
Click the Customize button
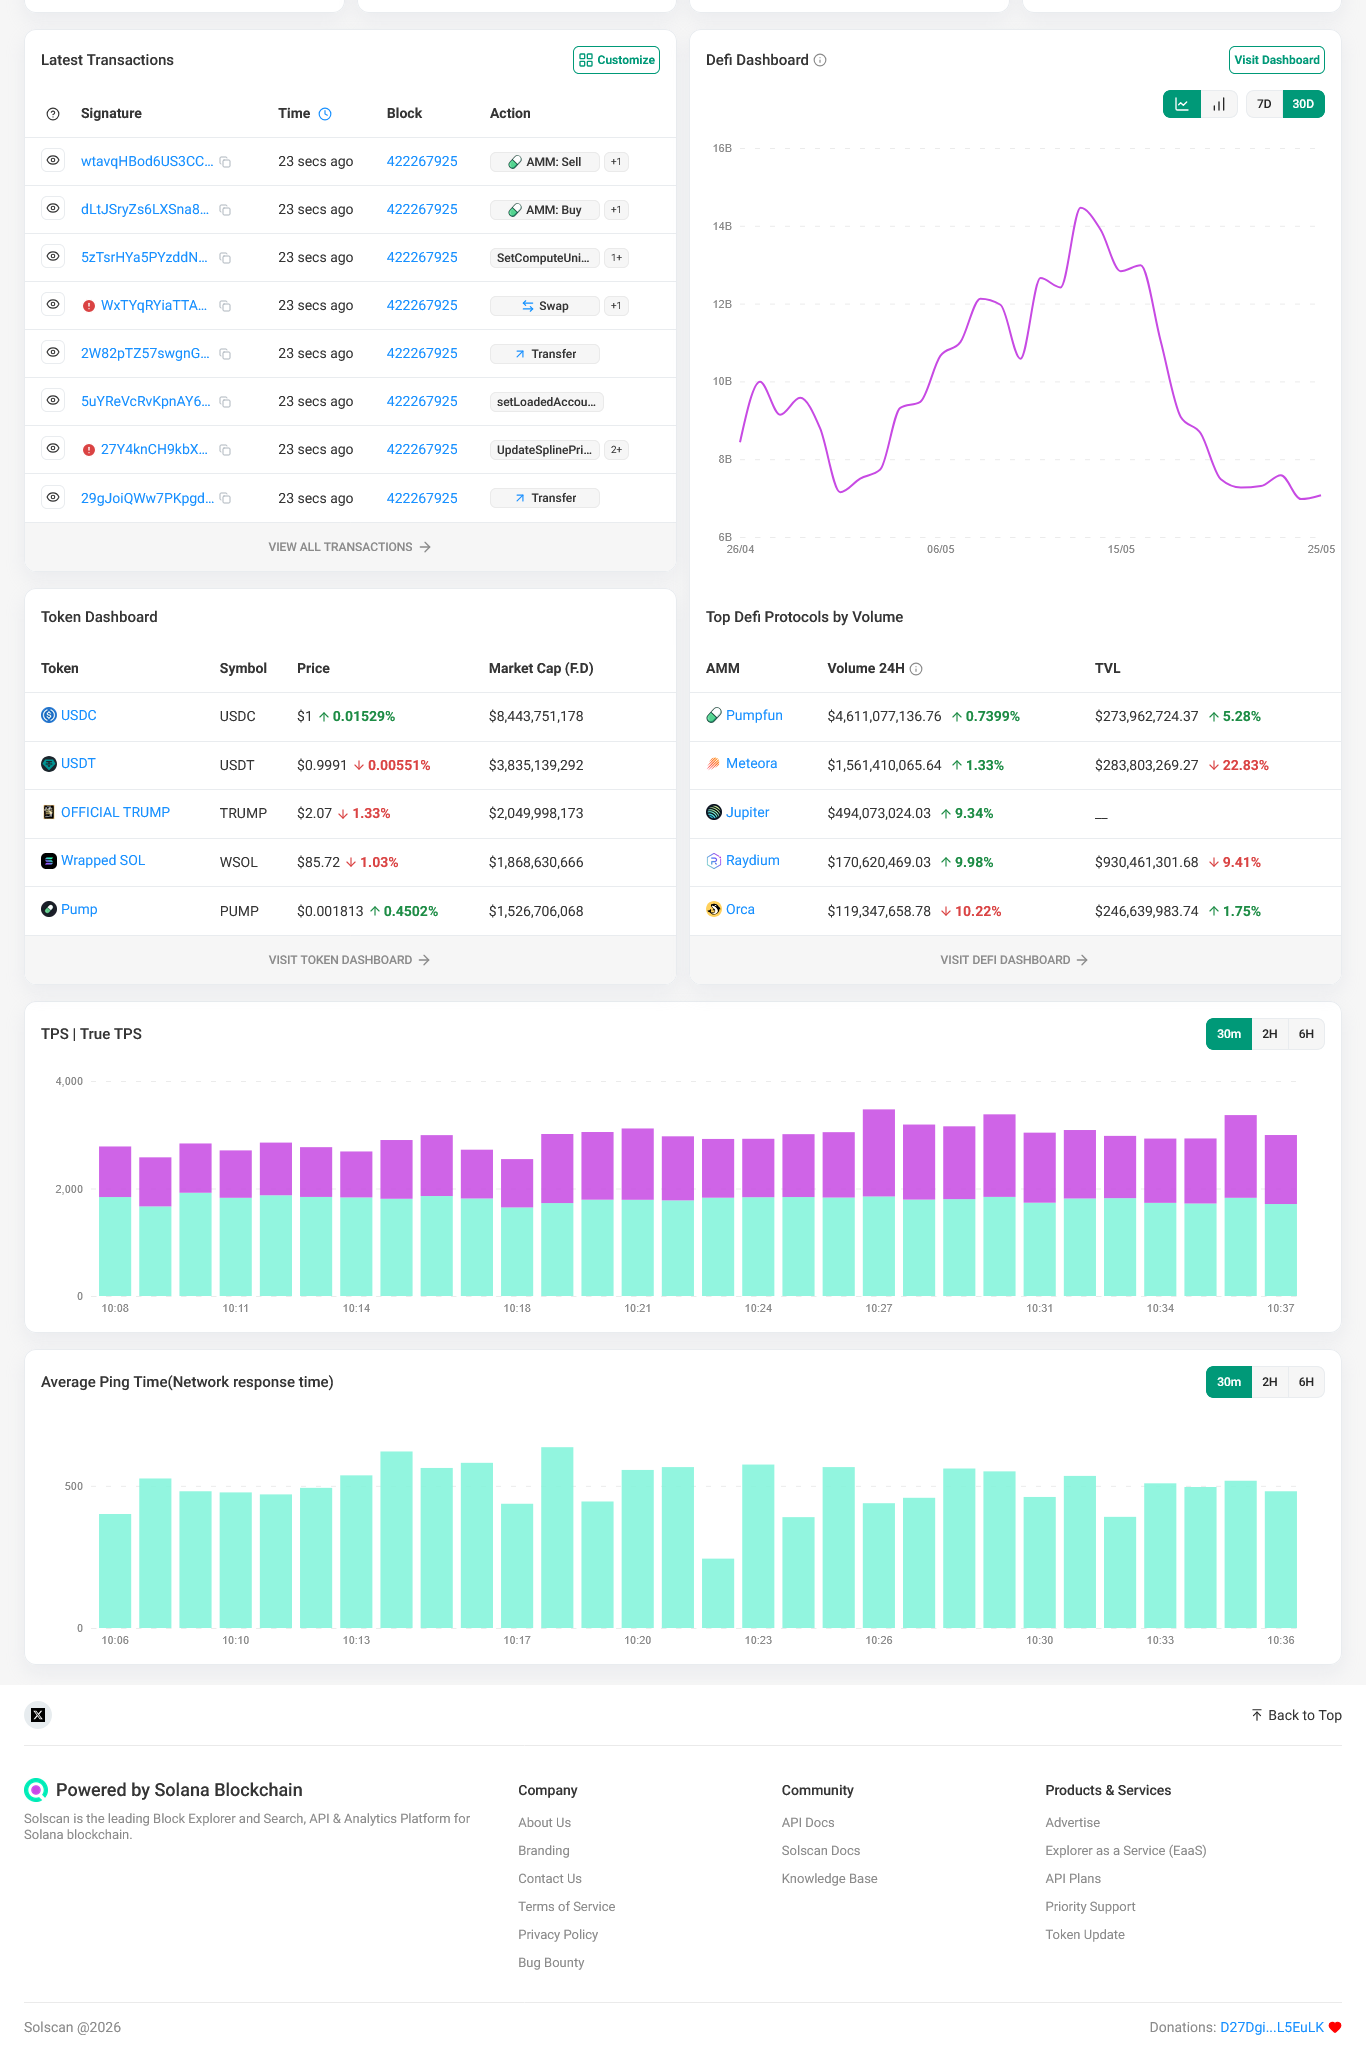click(616, 60)
